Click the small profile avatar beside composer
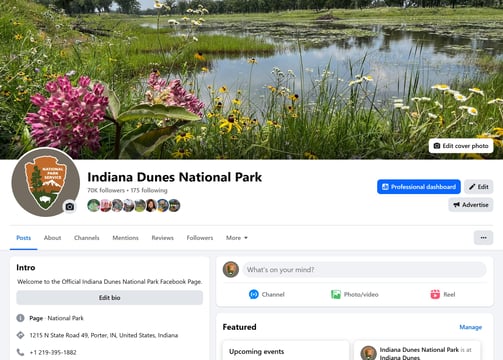 click(x=231, y=270)
